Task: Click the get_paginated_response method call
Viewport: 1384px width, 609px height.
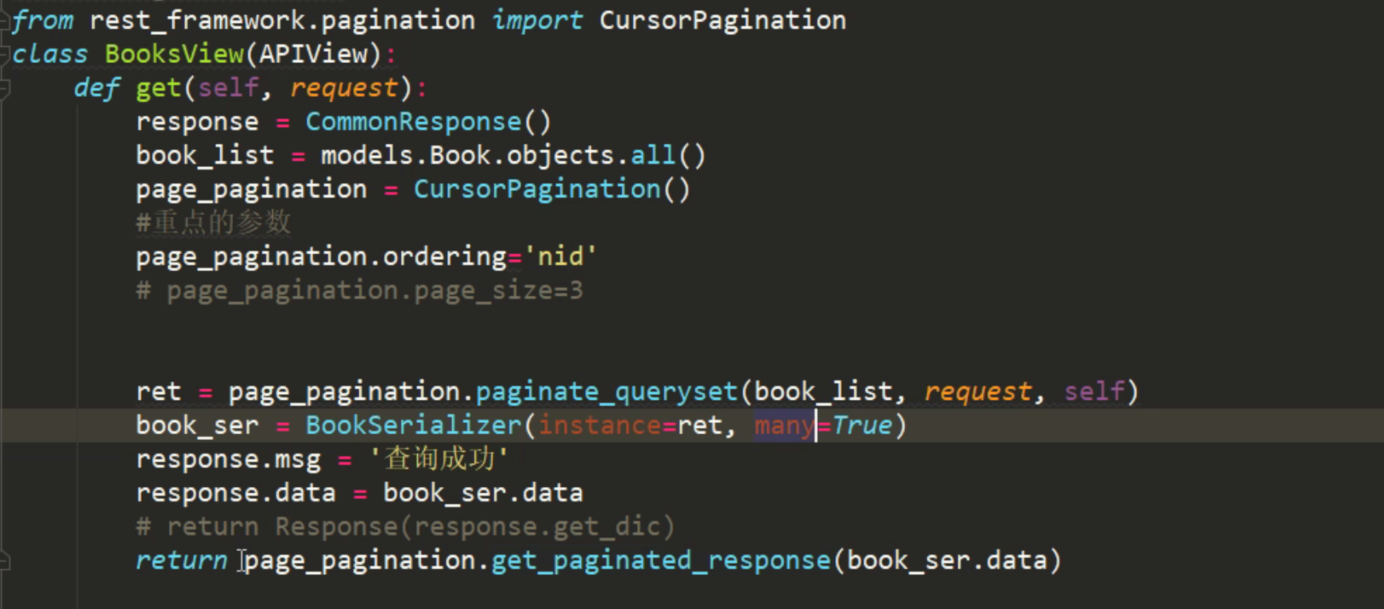Action: (660, 561)
